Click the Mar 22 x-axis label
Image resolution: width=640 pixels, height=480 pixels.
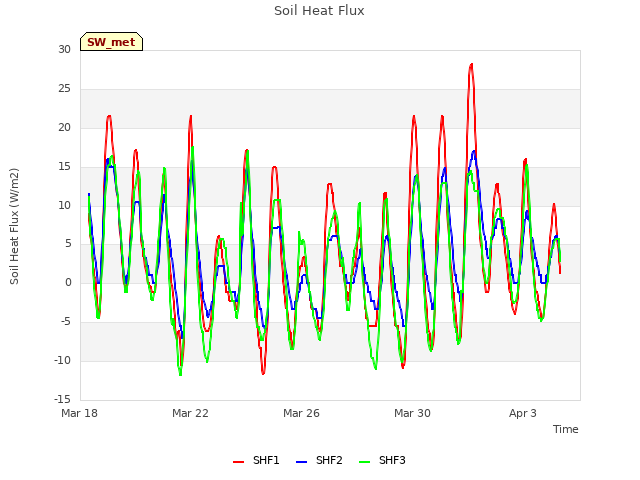[190, 413]
